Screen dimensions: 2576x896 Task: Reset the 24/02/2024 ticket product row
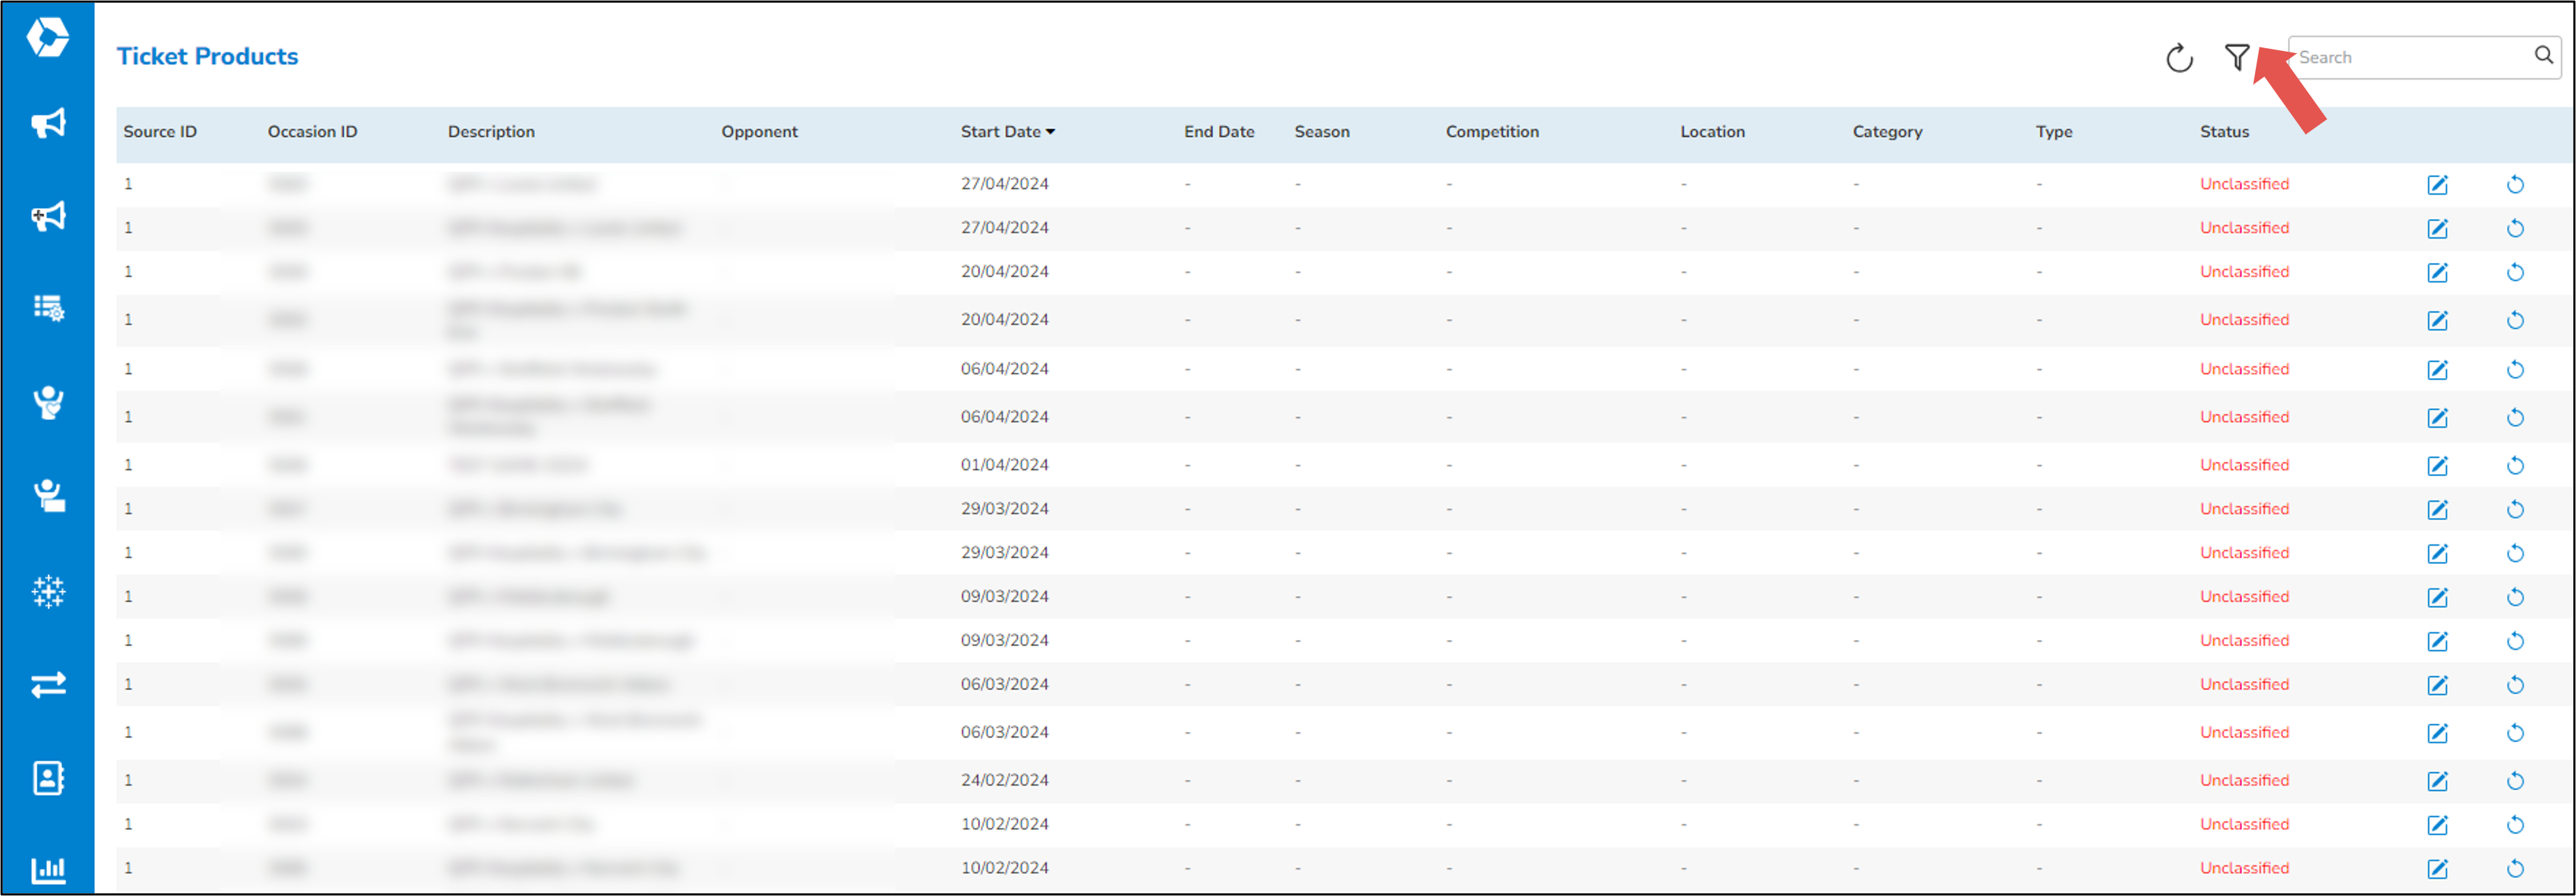[x=2515, y=780]
